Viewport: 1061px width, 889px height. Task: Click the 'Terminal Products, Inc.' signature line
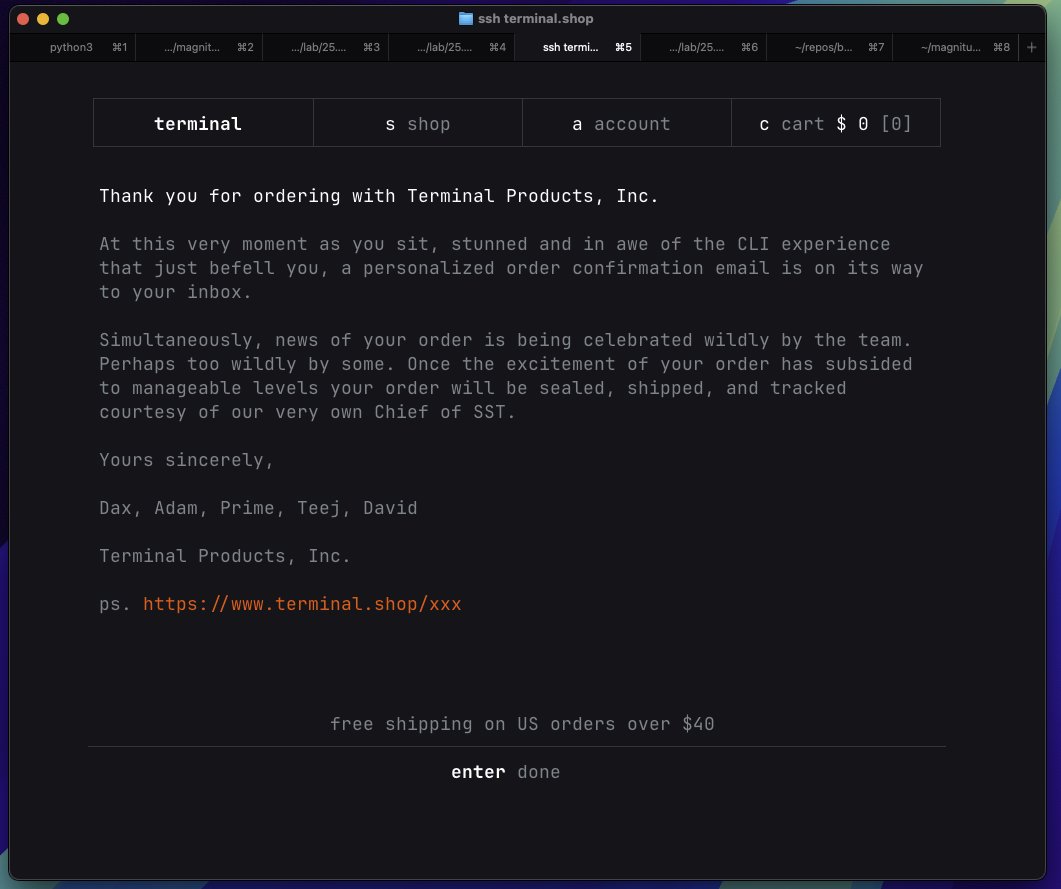pyautogui.click(x=225, y=556)
